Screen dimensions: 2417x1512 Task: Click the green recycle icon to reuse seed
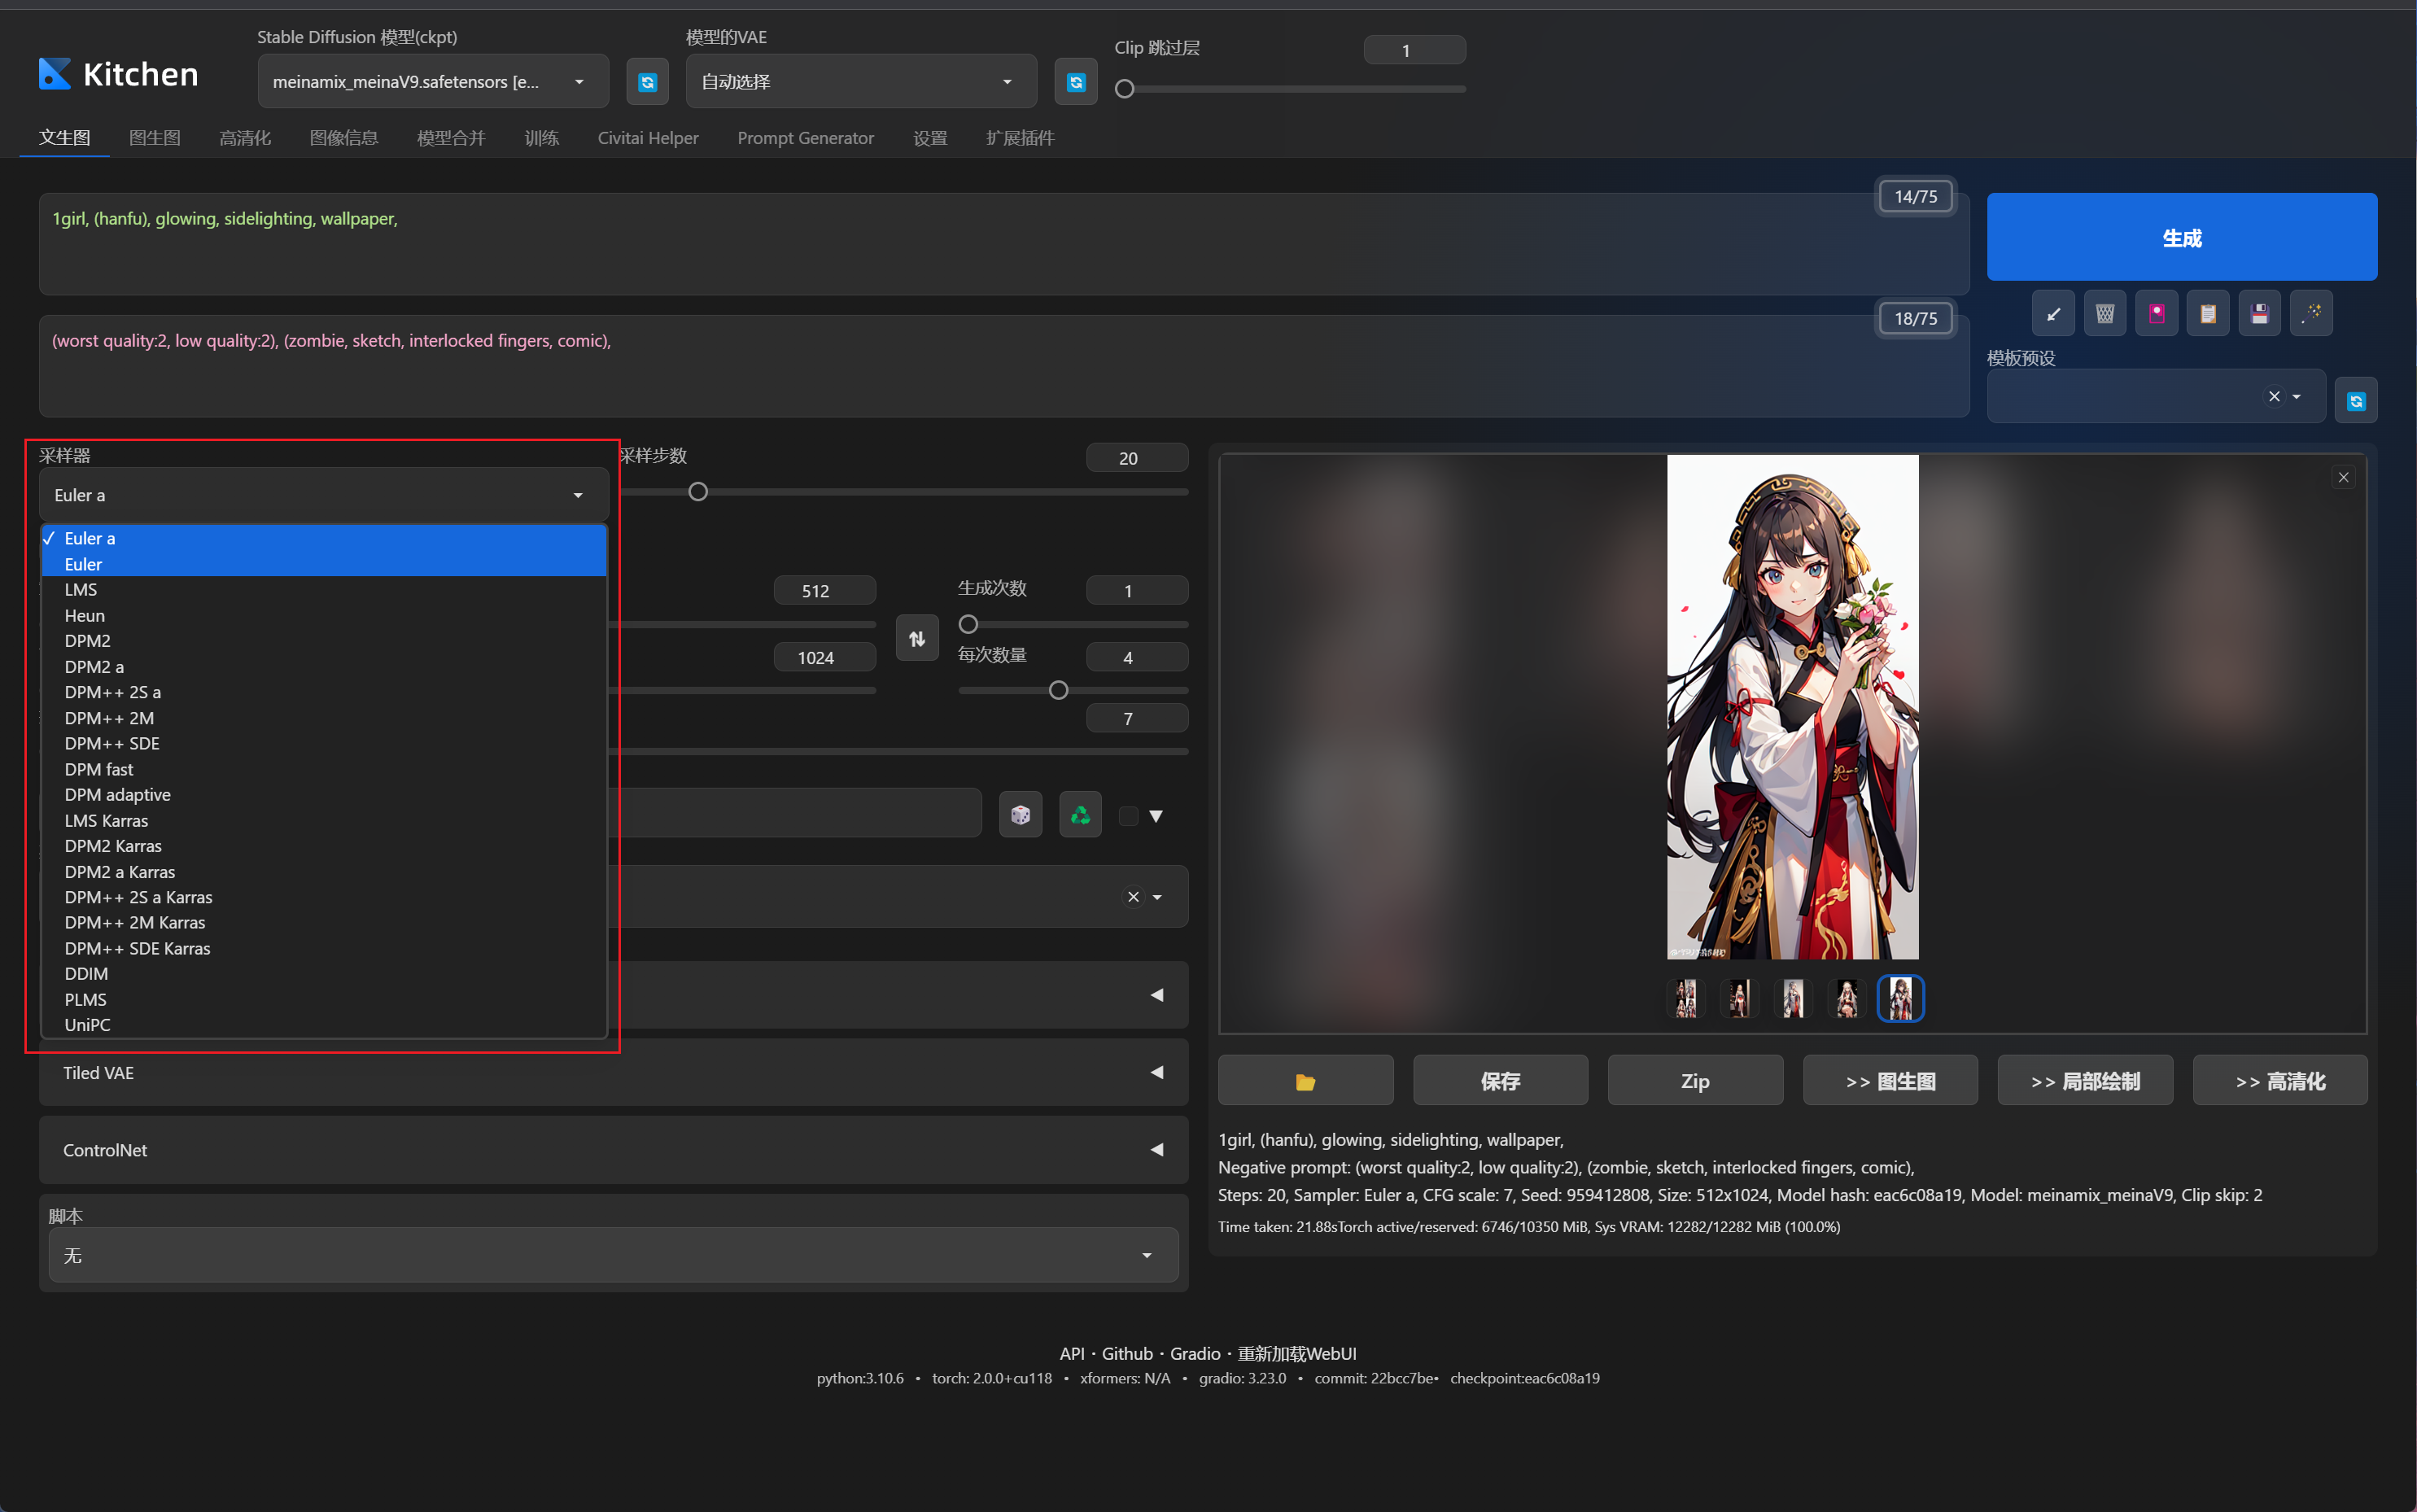(x=1080, y=815)
